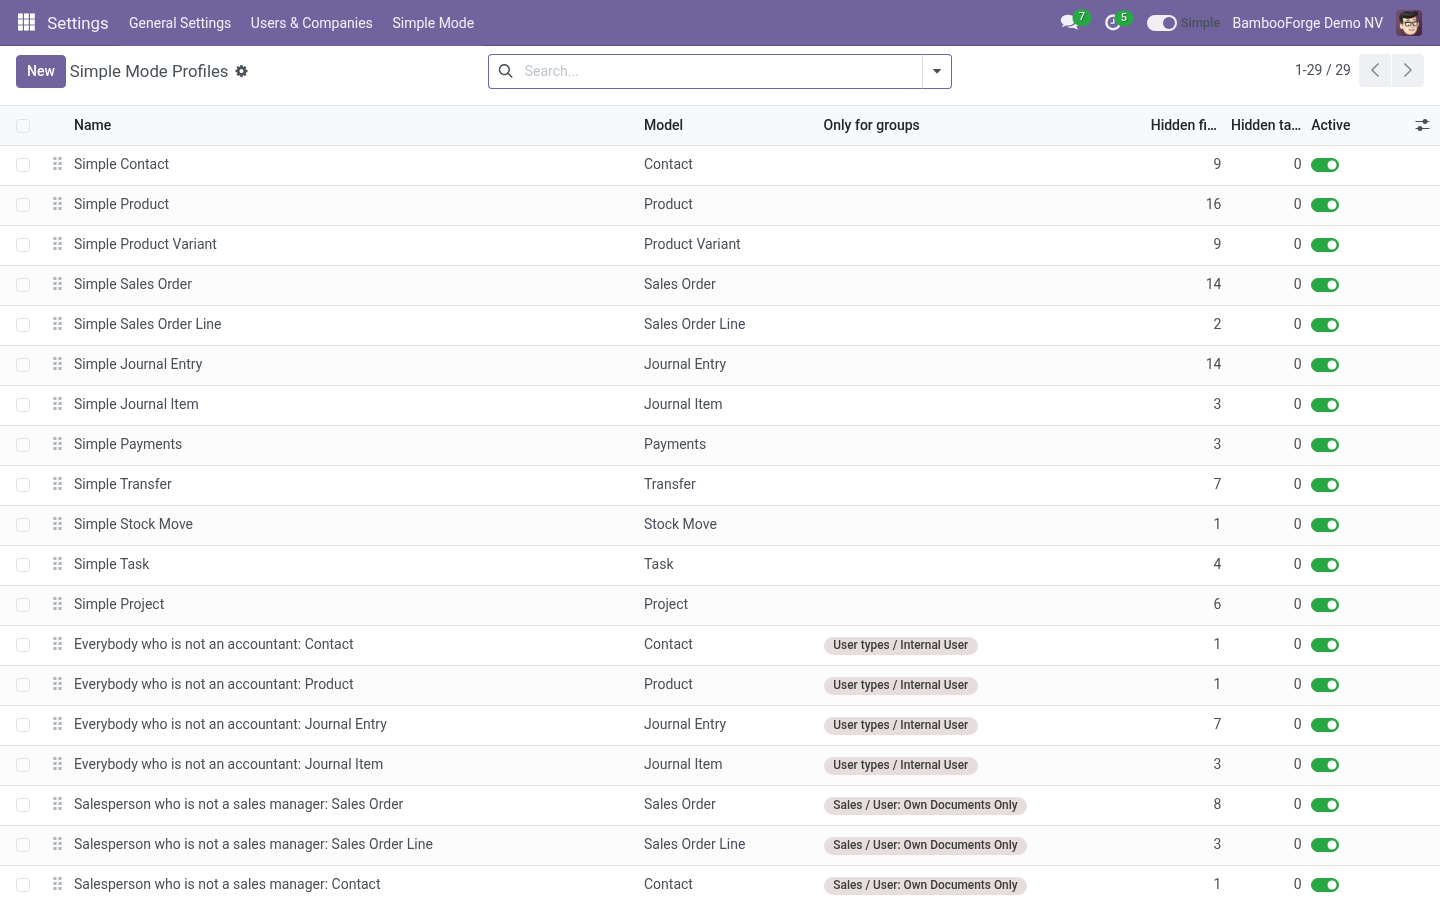Toggle the Simple mode switch in the header

pos(1161,23)
